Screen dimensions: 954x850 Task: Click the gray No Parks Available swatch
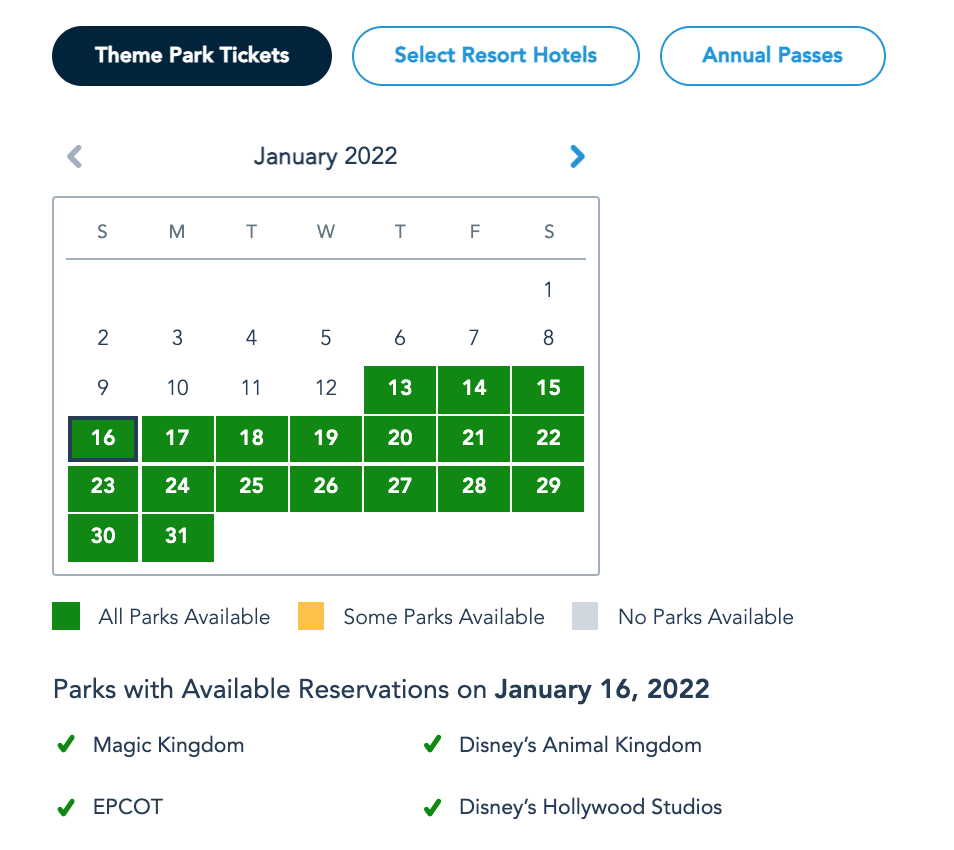point(585,617)
